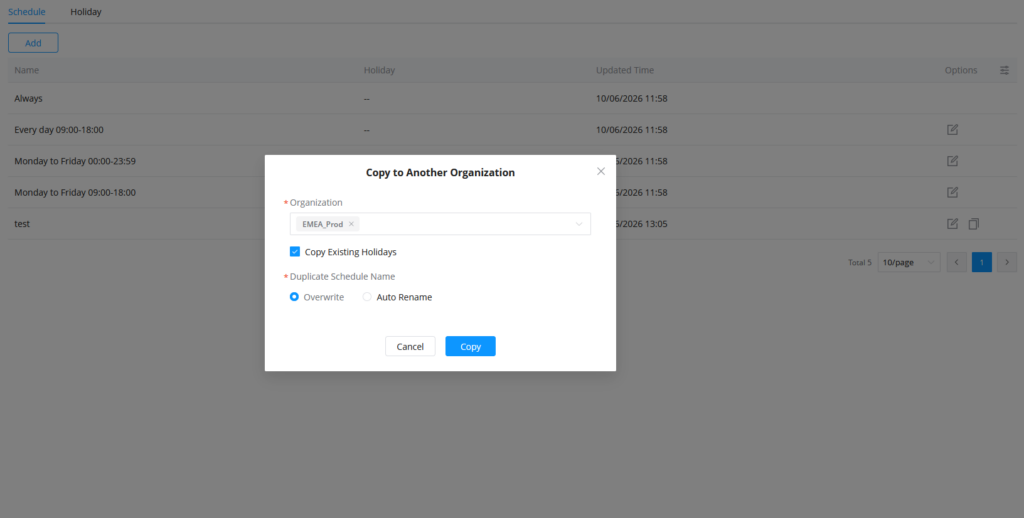Click the Every day 09:00-18:00 row name
This screenshot has width=1024, height=518.
point(59,129)
